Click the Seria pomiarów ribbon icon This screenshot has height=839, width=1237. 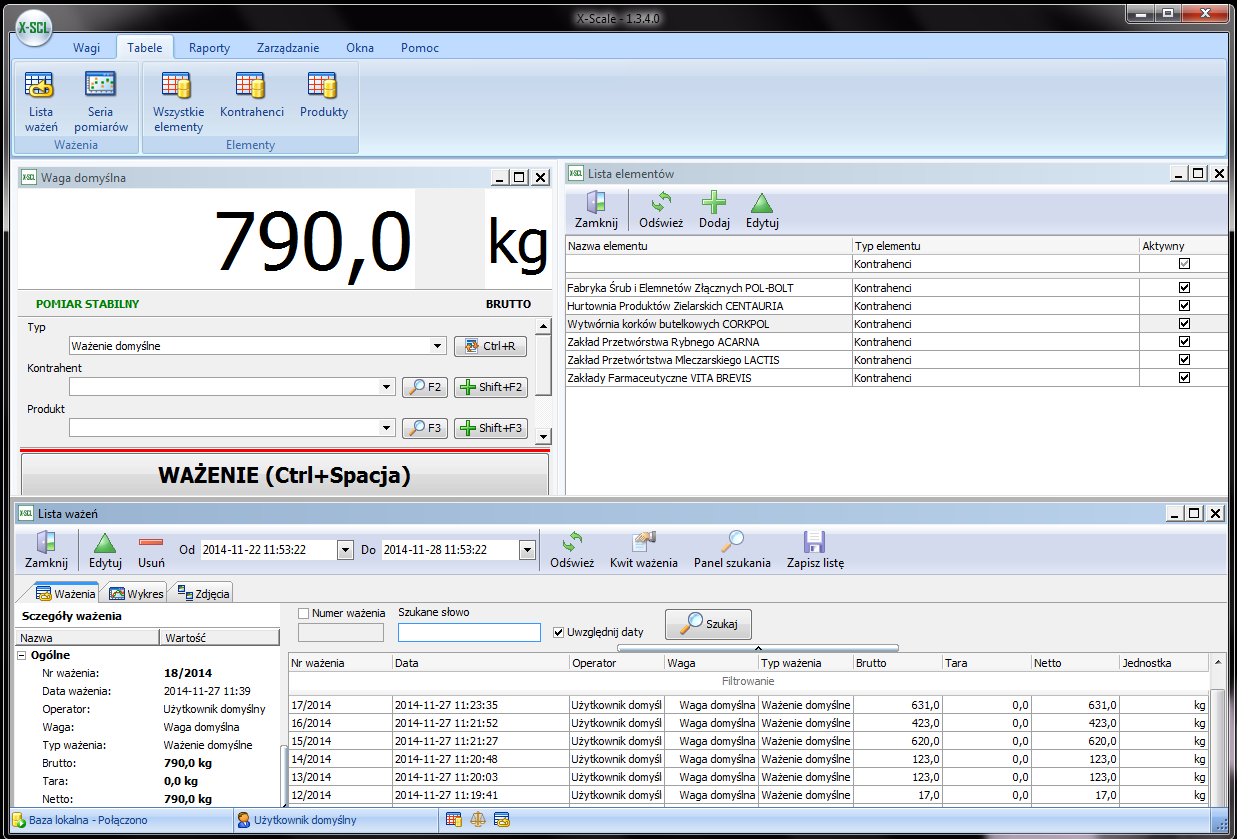100,101
